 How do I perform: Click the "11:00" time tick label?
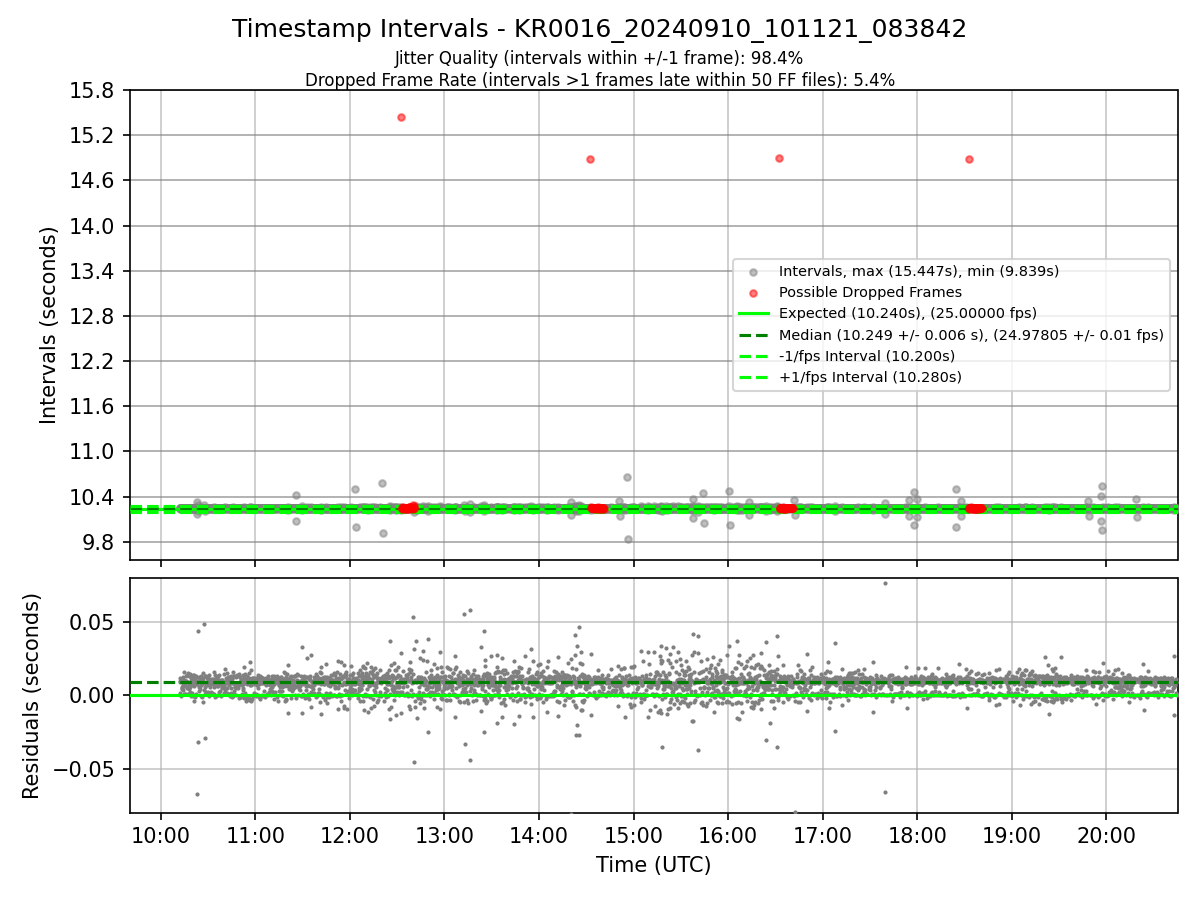click(255, 835)
